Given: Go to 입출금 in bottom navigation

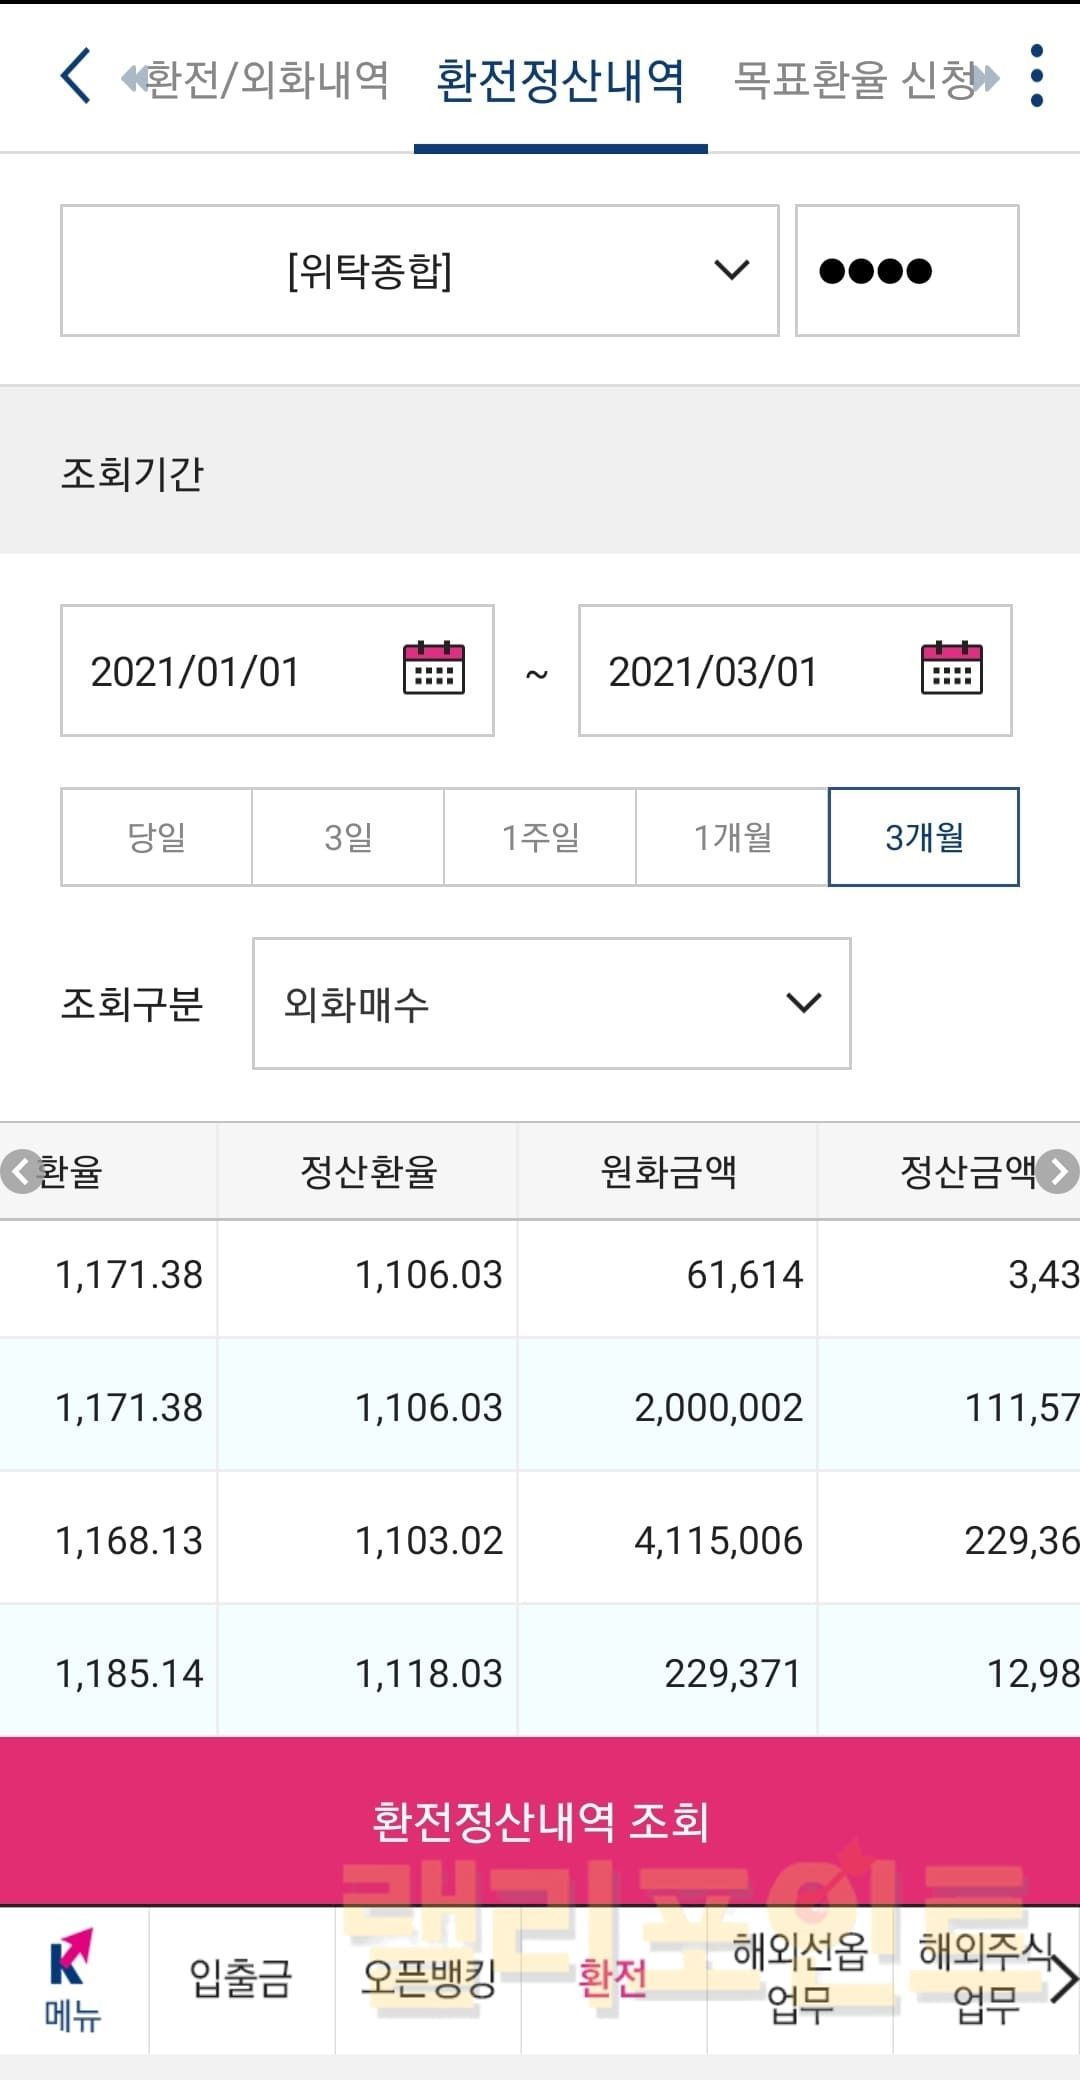Looking at the screenshot, I should pos(241,1980).
